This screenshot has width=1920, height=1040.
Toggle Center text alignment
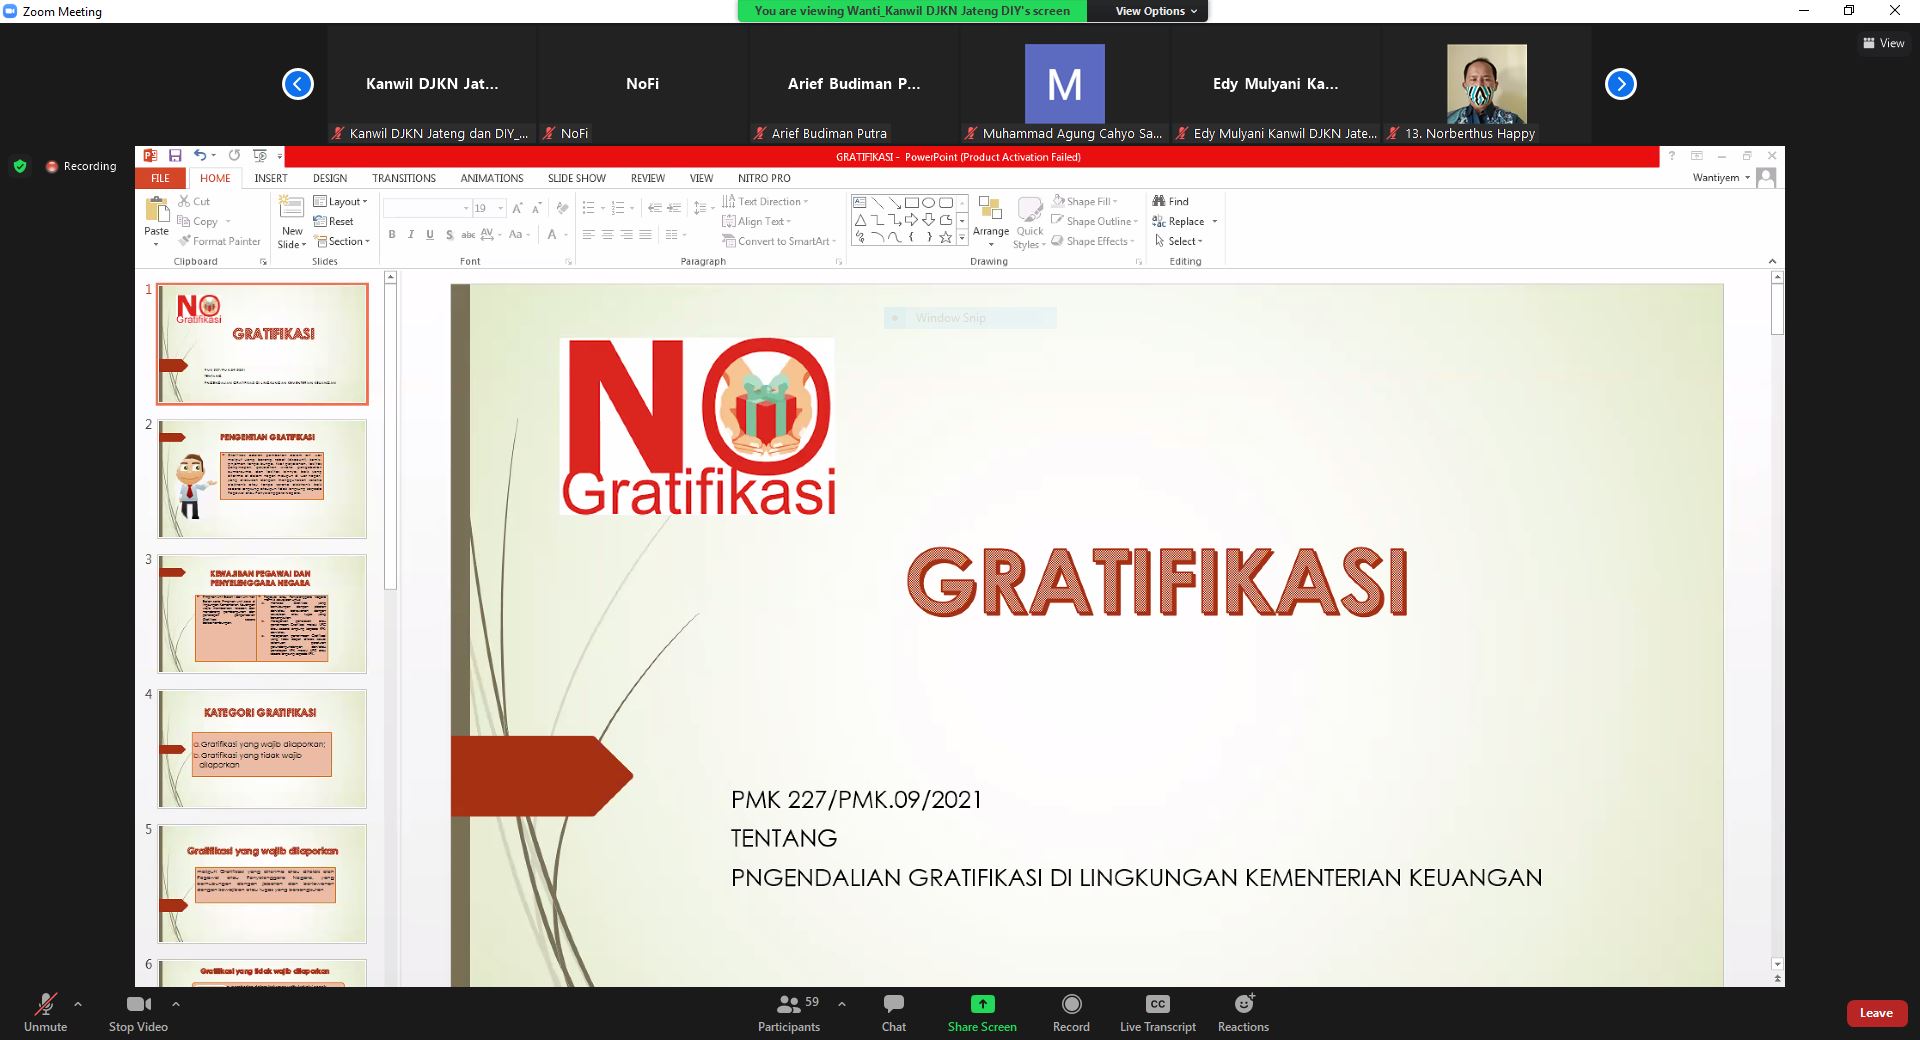607,234
